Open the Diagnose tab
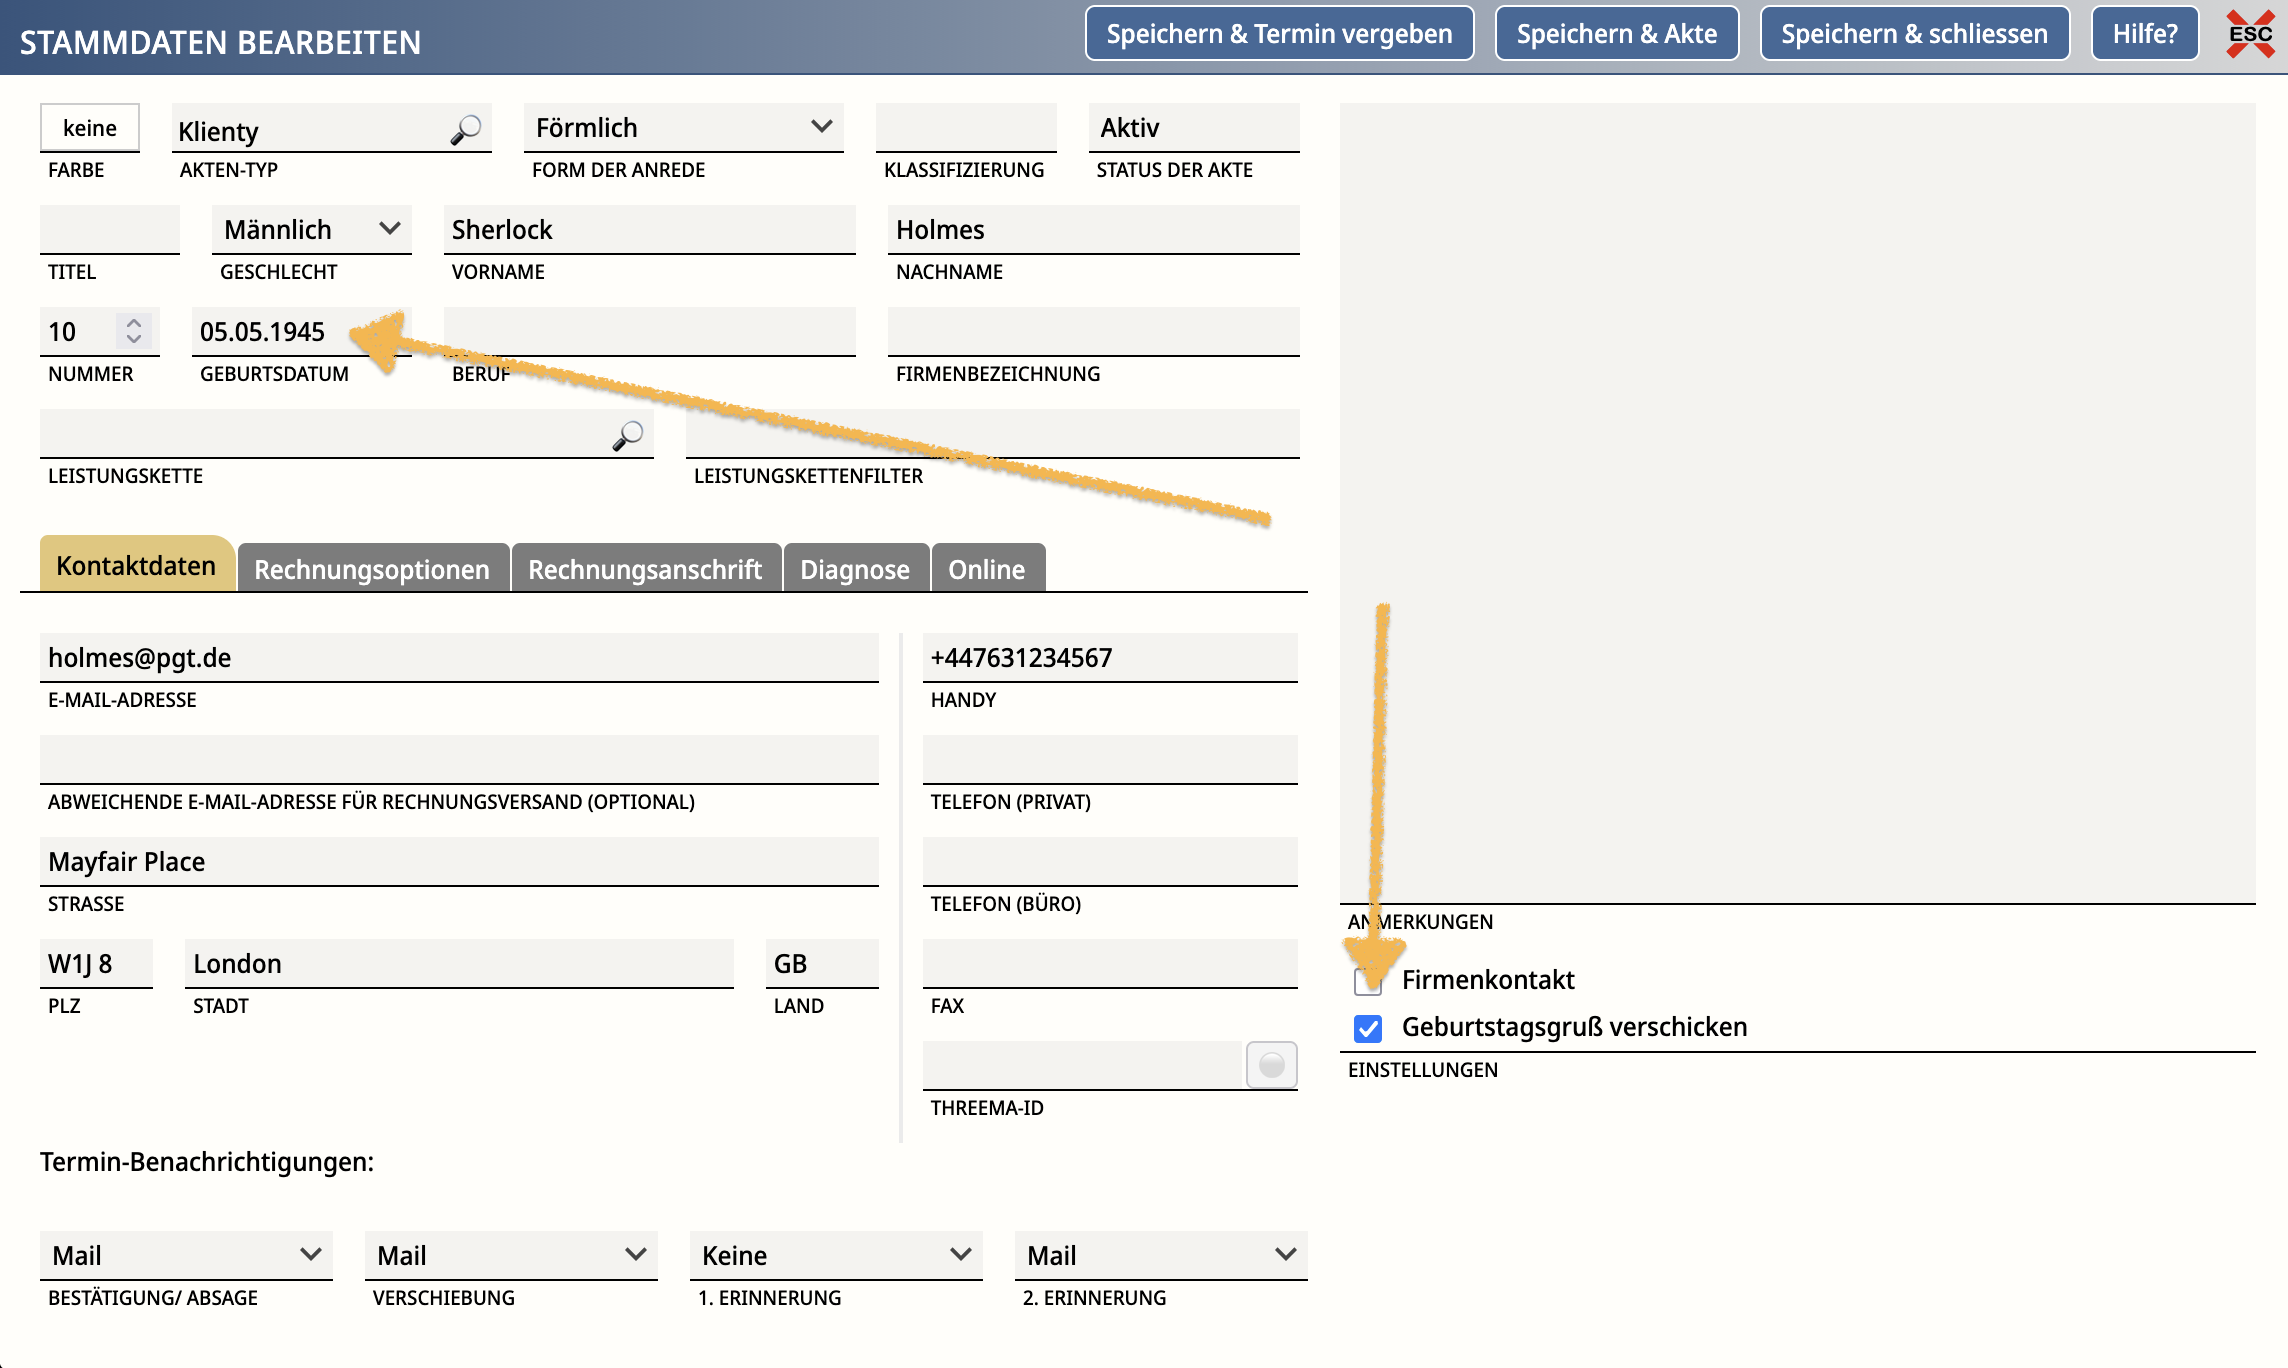2288x1368 pixels. pyautogui.click(x=855, y=569)
